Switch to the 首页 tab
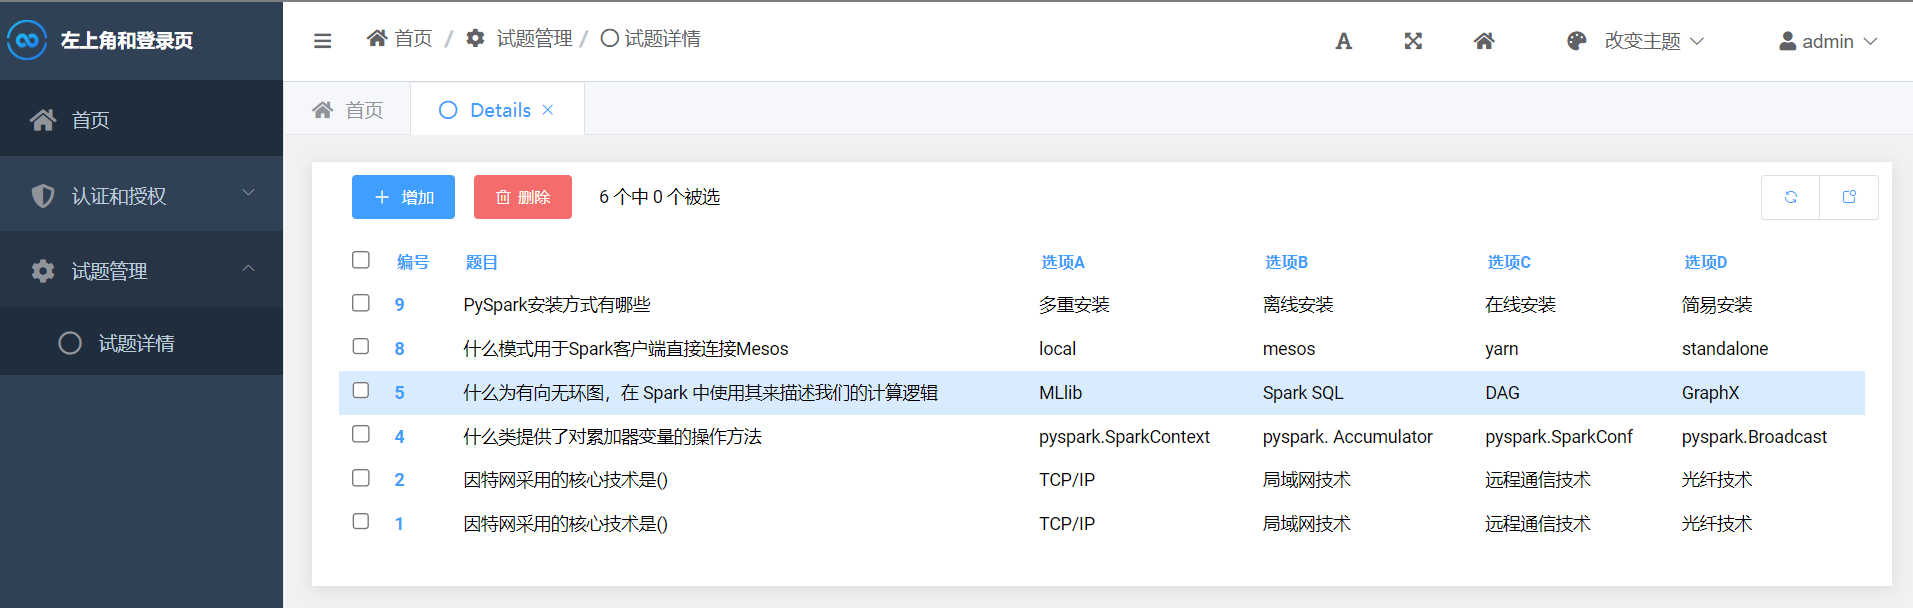 [x=348, y=110]
